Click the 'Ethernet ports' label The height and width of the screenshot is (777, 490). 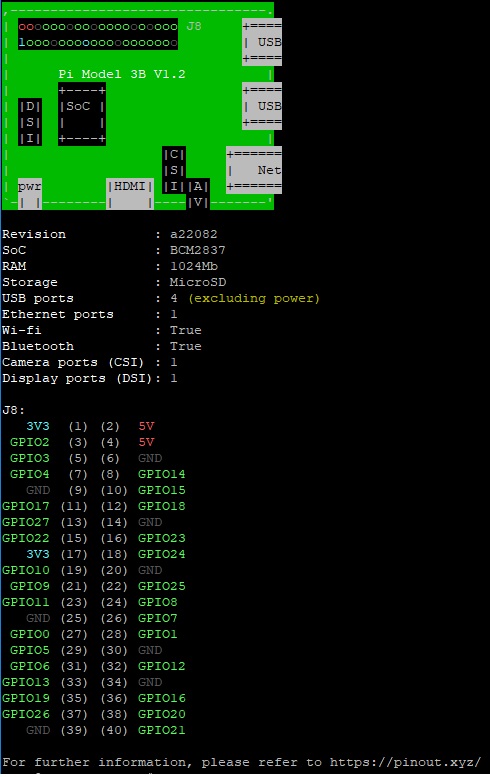point(57,314)
